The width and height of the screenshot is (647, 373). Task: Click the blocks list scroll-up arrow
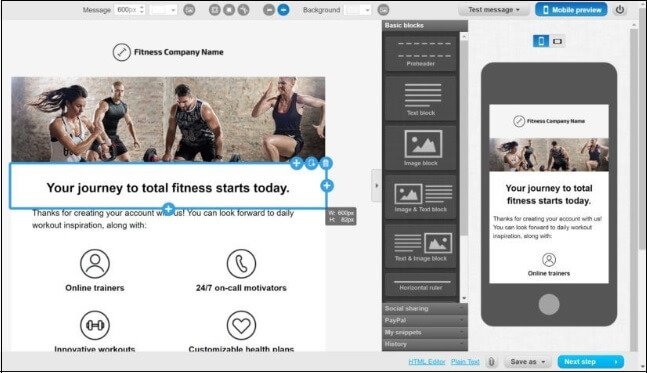(x=464, y=36)
